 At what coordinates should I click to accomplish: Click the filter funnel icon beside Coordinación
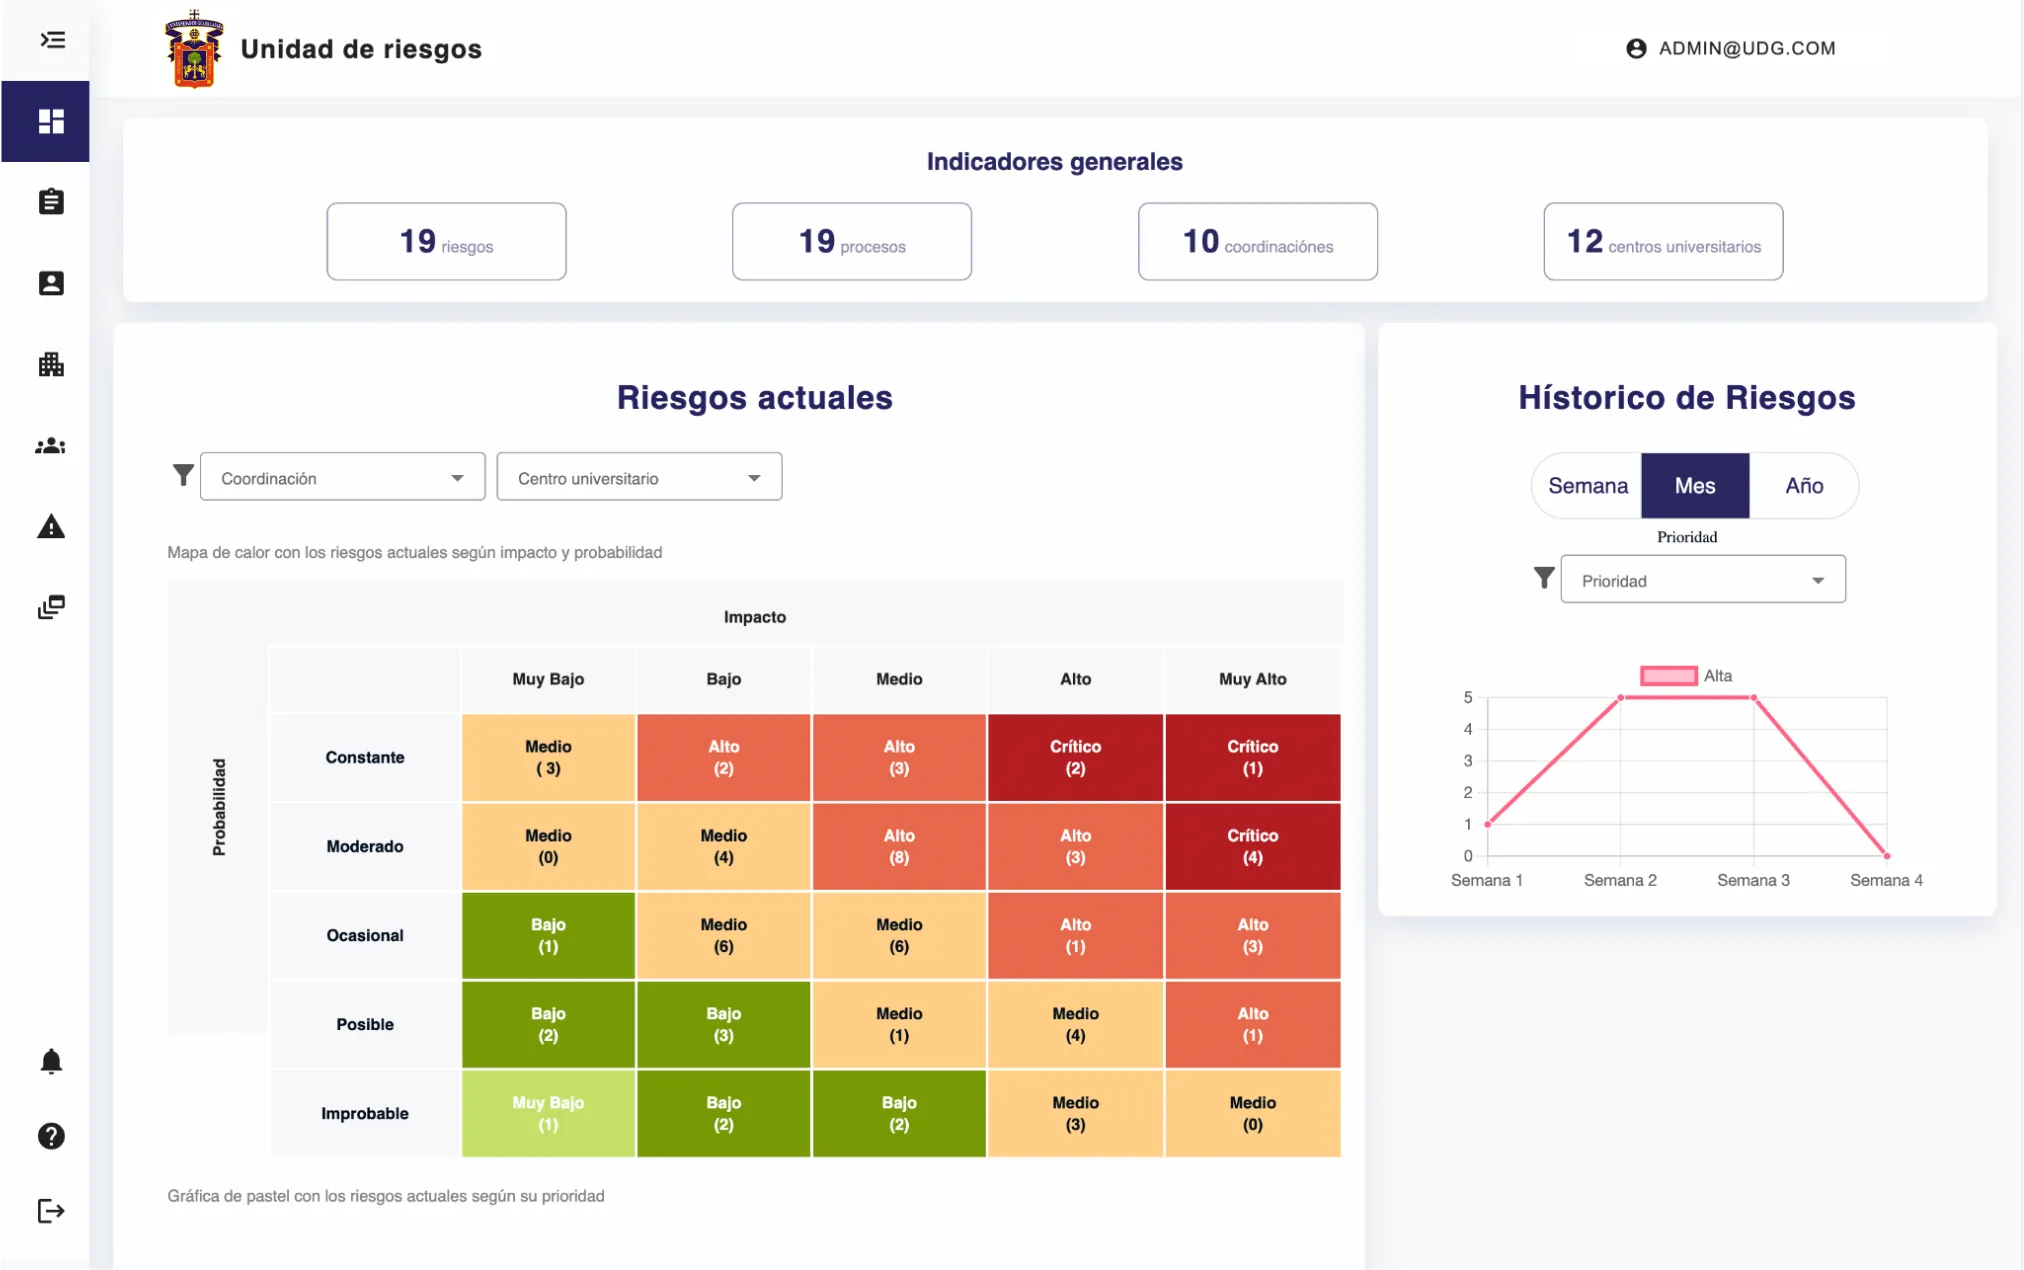coord(183,475)
